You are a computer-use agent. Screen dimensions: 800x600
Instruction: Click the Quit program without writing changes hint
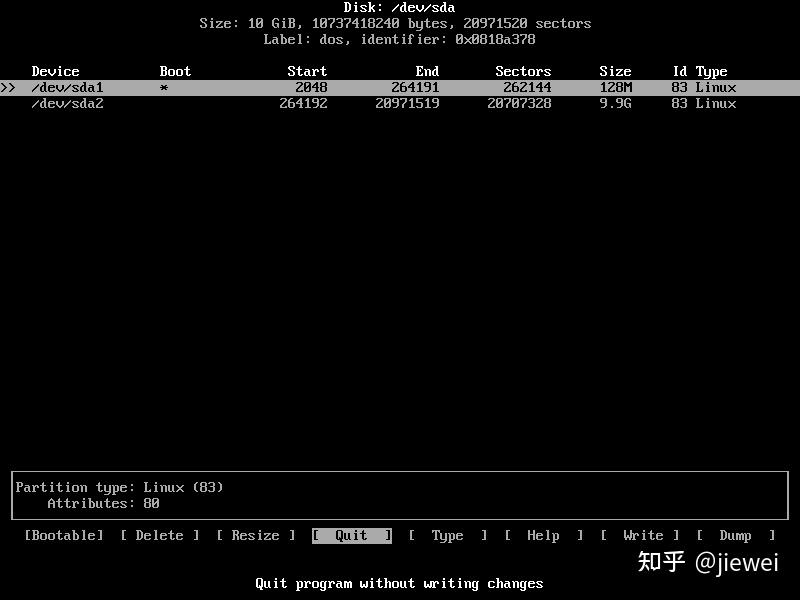[400, 583]
